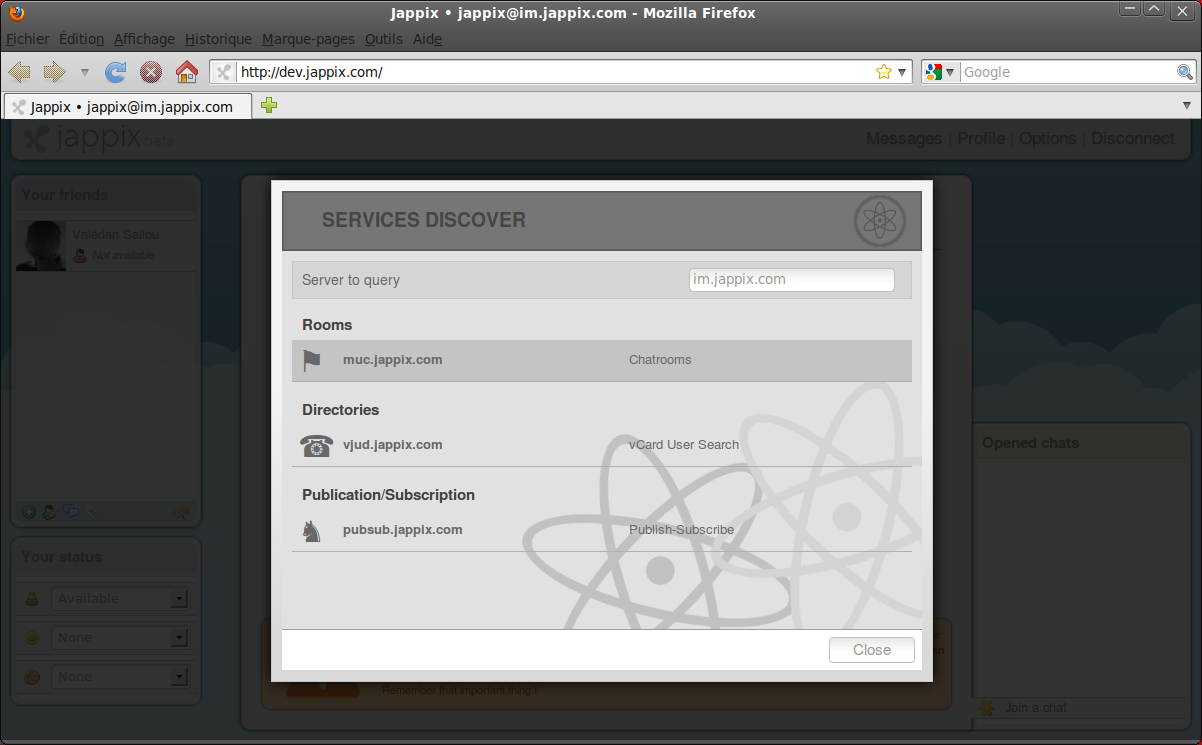1202x745 pixels.
Task: Expand the back/forward history dropdown arrow
Action: 85,72
